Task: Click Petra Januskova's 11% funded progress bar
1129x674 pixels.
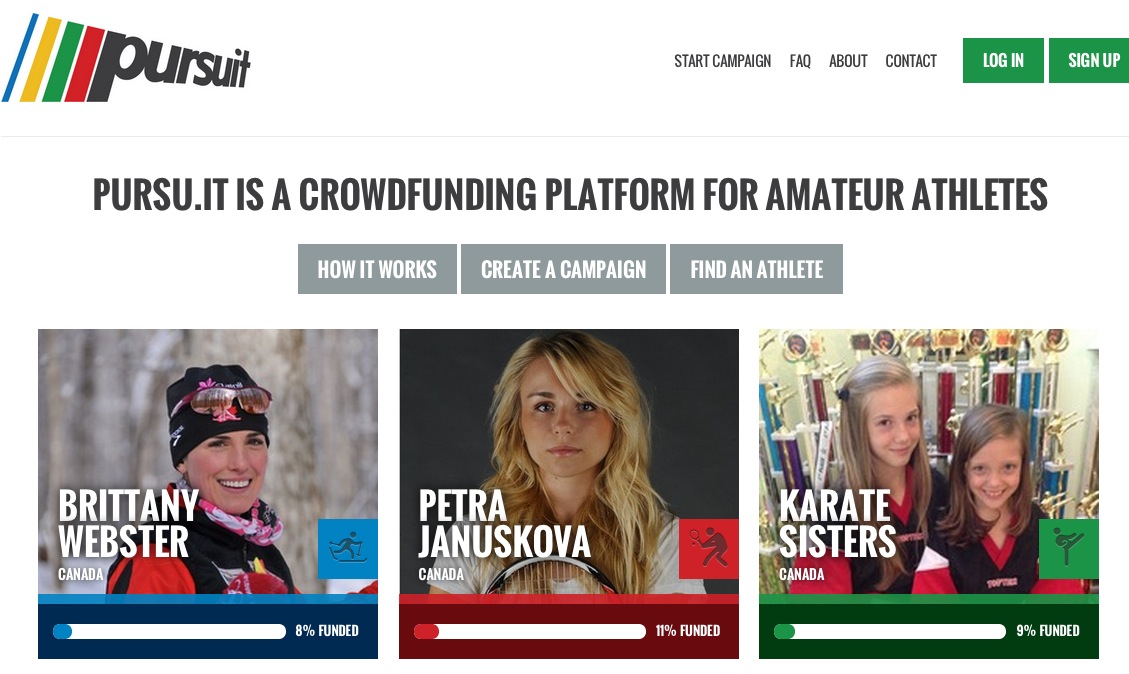Action: pyautogui.click(x=529, y=632)
